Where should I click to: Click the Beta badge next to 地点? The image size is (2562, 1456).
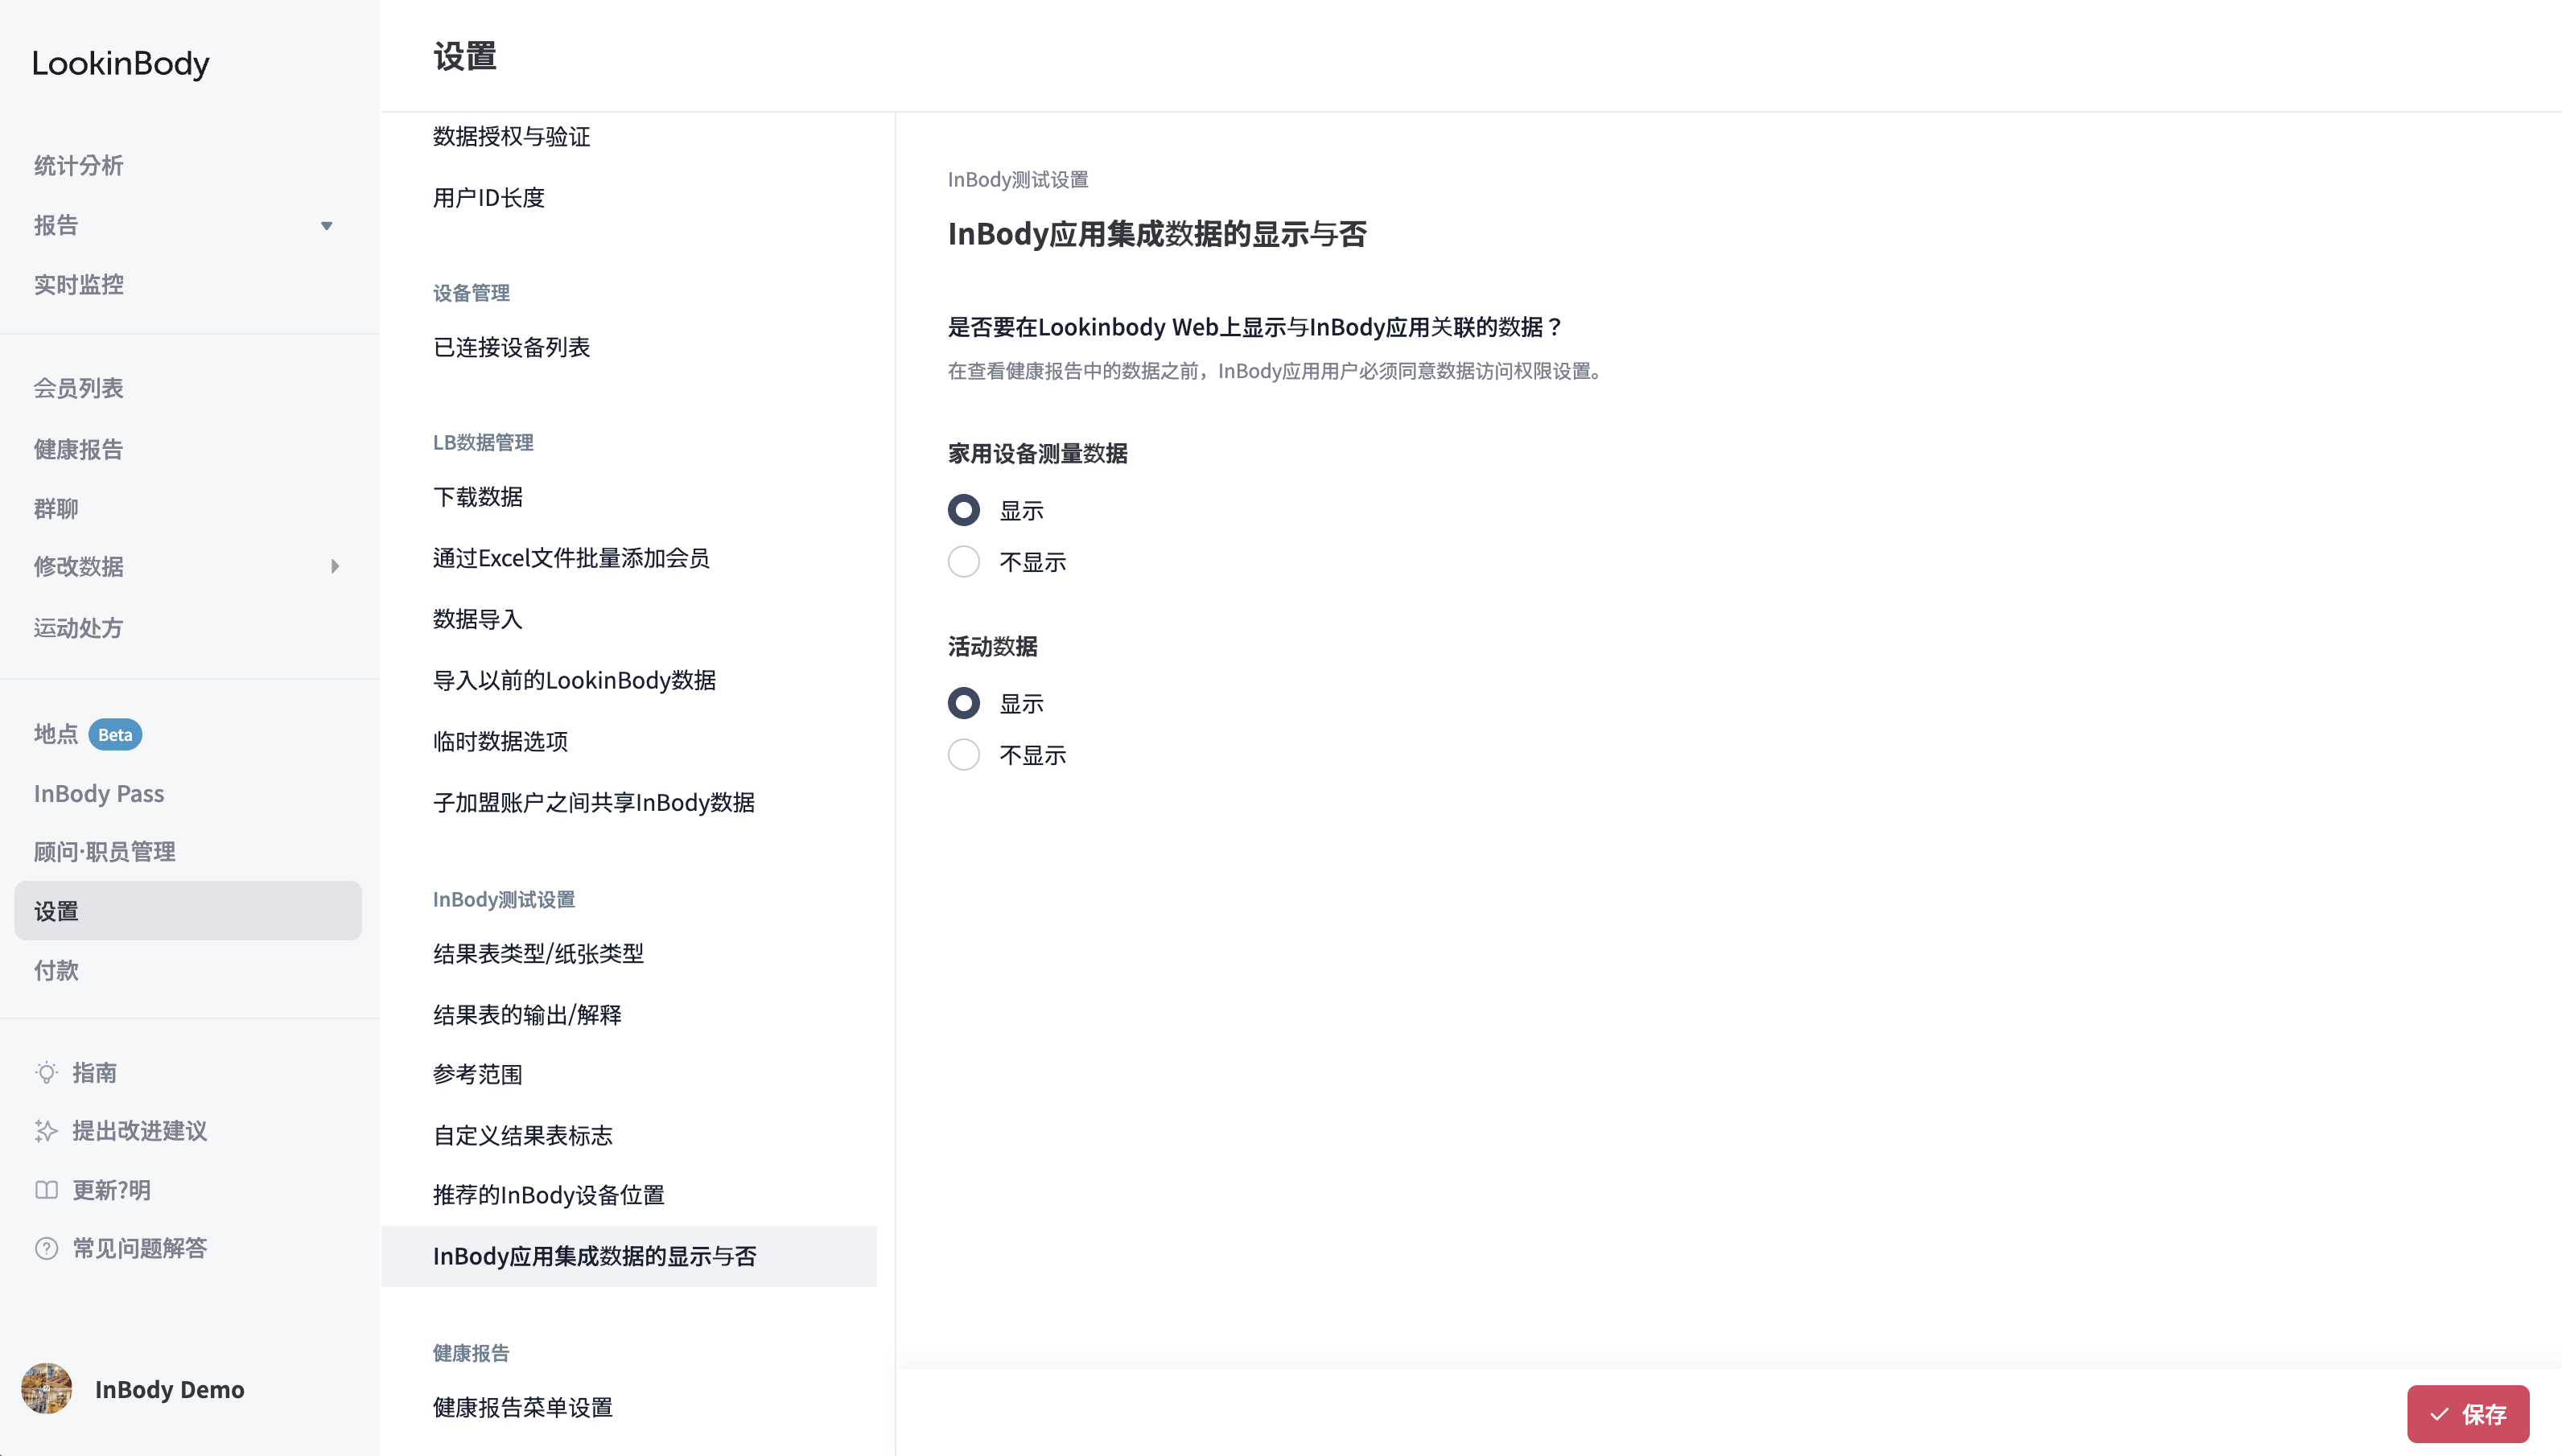pos(115,735)
